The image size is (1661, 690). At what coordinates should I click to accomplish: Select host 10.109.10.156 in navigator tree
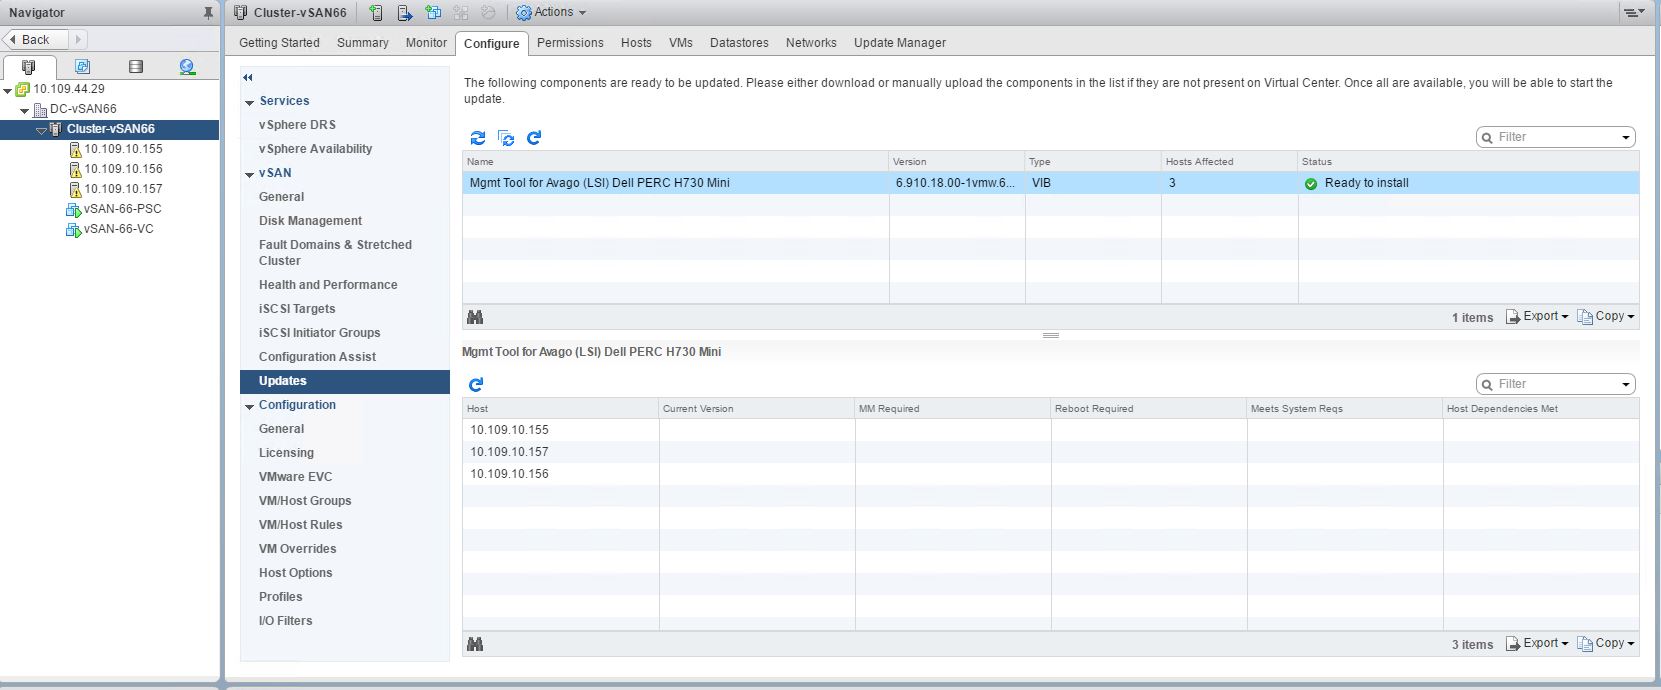[123, 169]
